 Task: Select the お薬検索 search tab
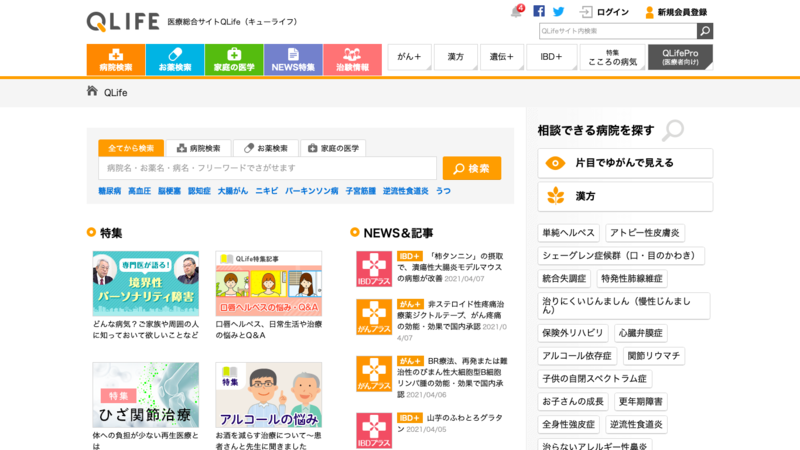[x=266, y=148]
